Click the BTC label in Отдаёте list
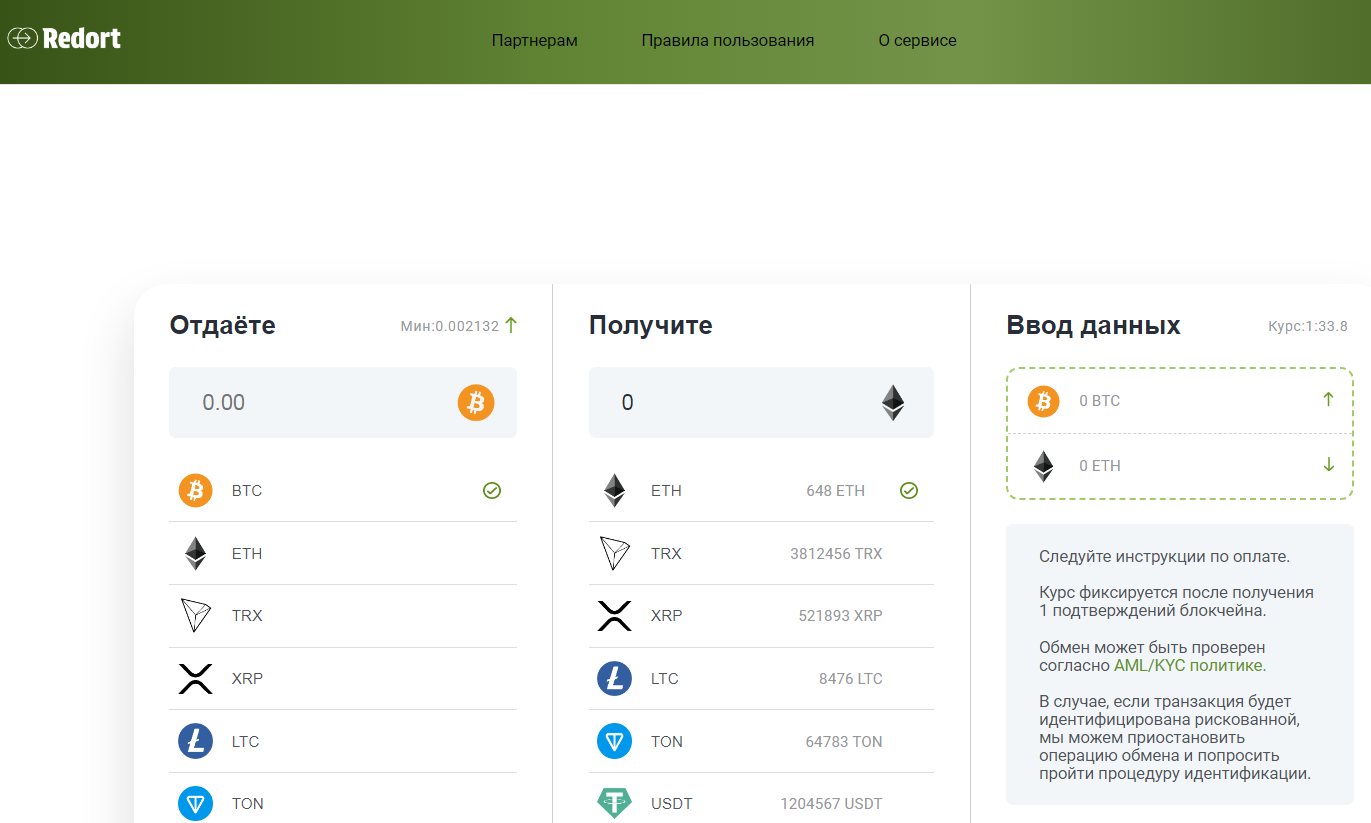 [247, 491]
